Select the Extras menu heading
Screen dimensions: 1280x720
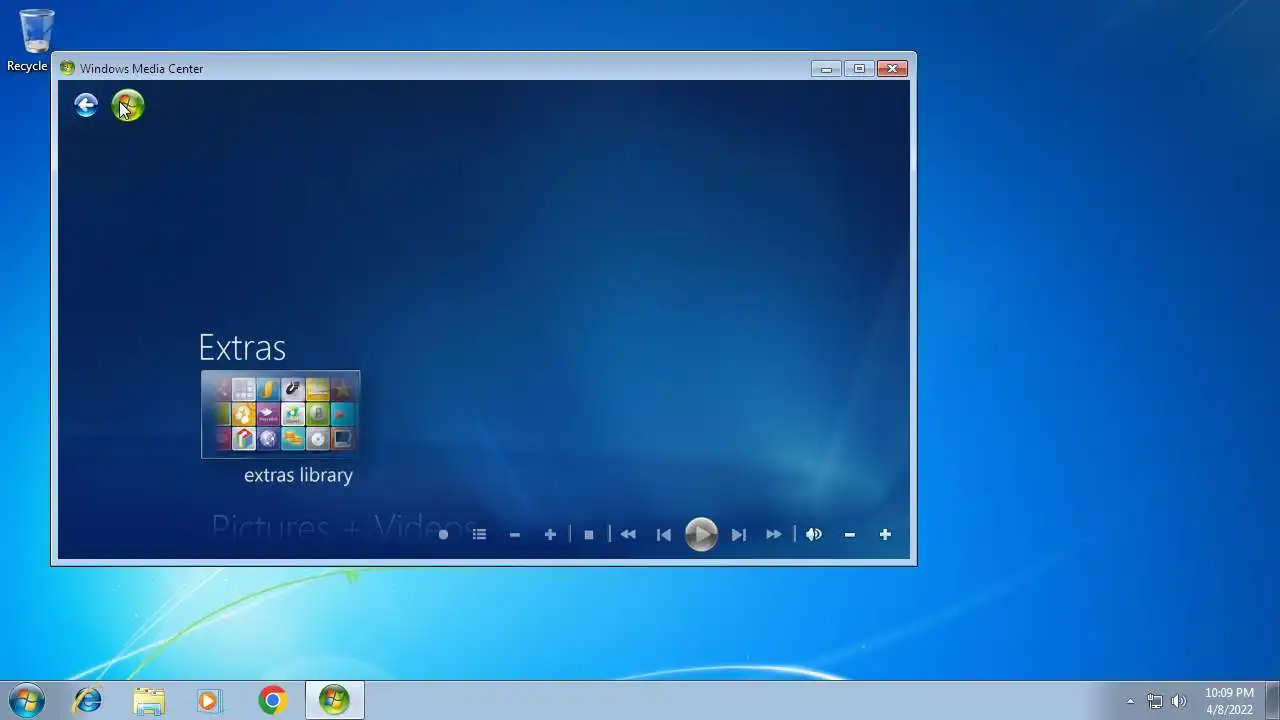pyautogui.click(x=242, y=348)
